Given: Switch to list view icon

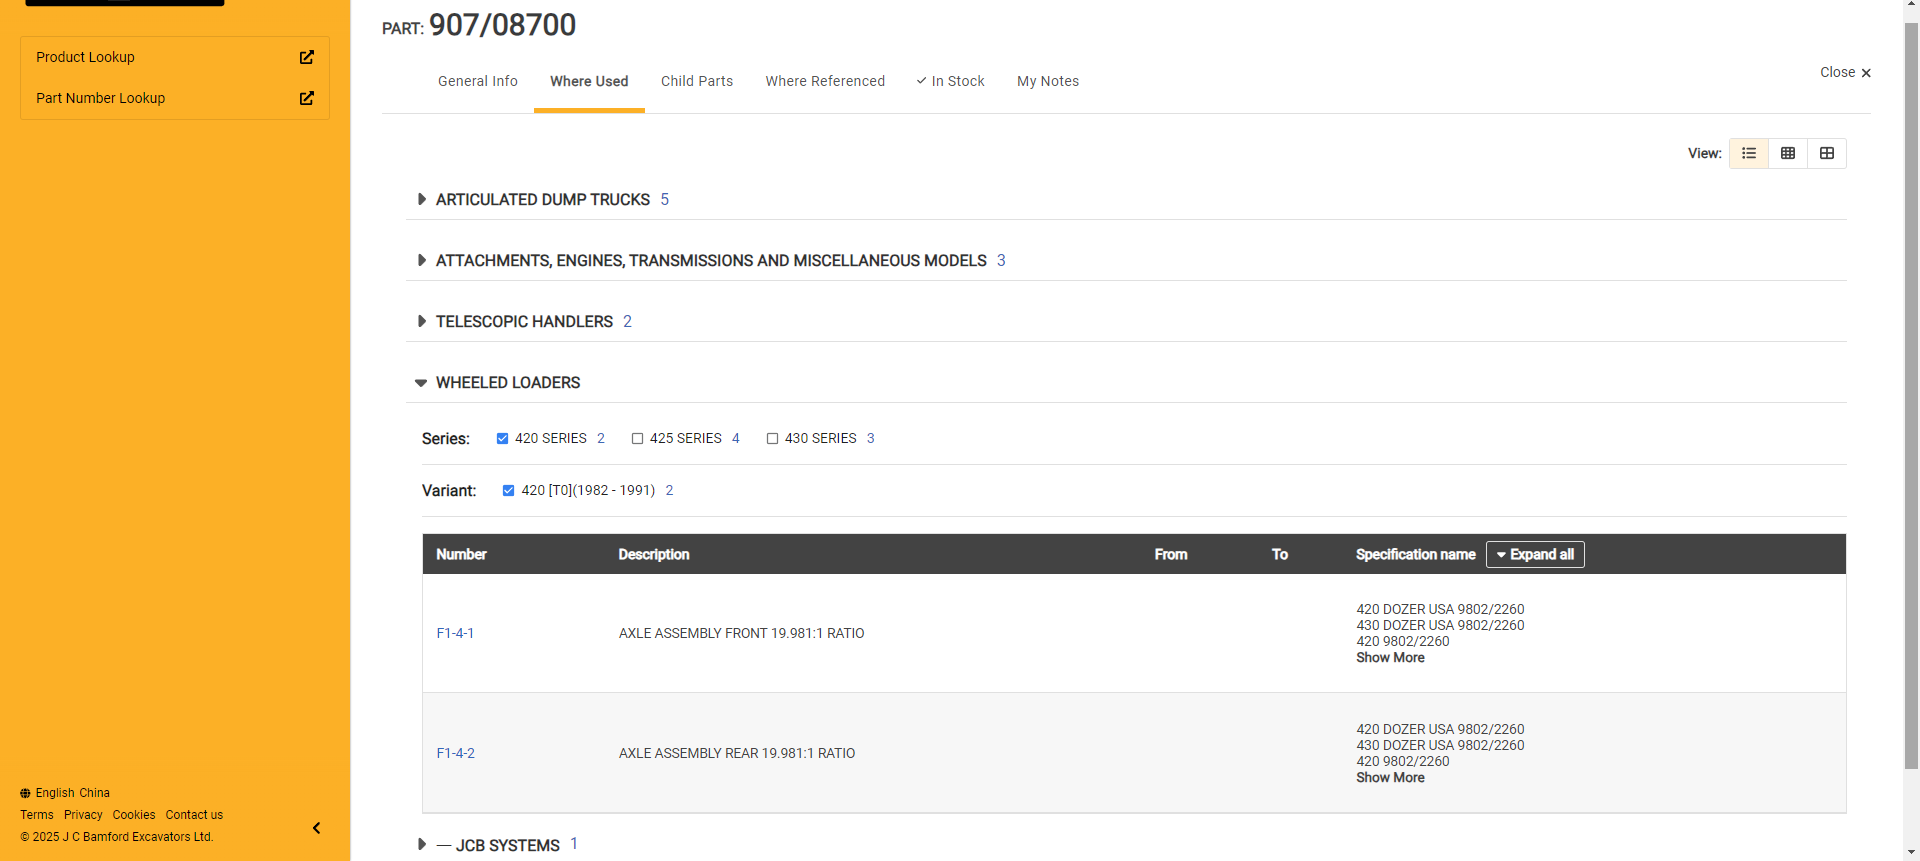Looking at the screenshot, I should 1749,153.
